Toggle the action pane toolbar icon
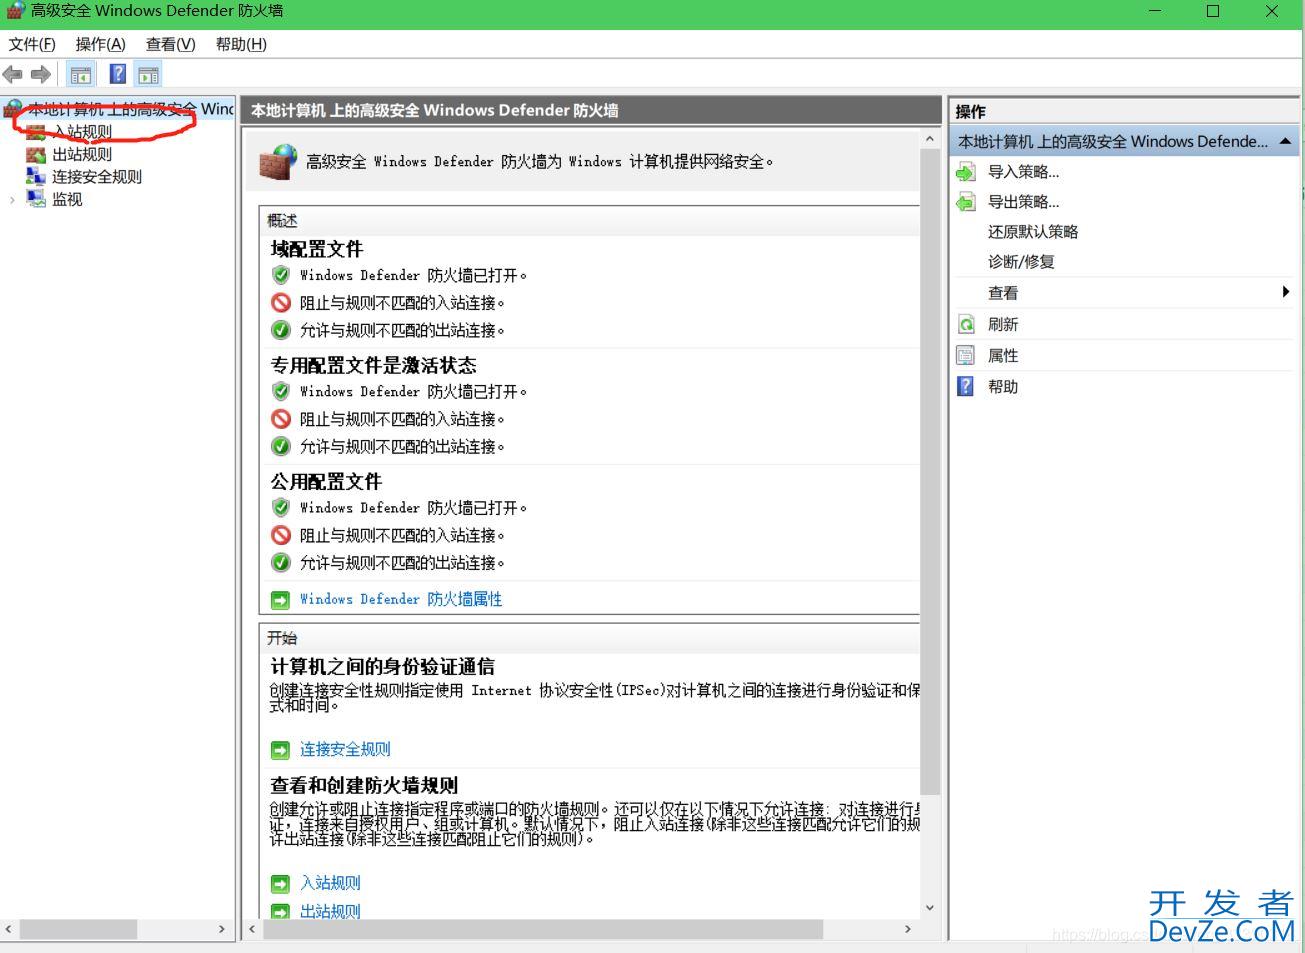The height and width of the screenshot is (953, 1305). (x=148, y=74)
